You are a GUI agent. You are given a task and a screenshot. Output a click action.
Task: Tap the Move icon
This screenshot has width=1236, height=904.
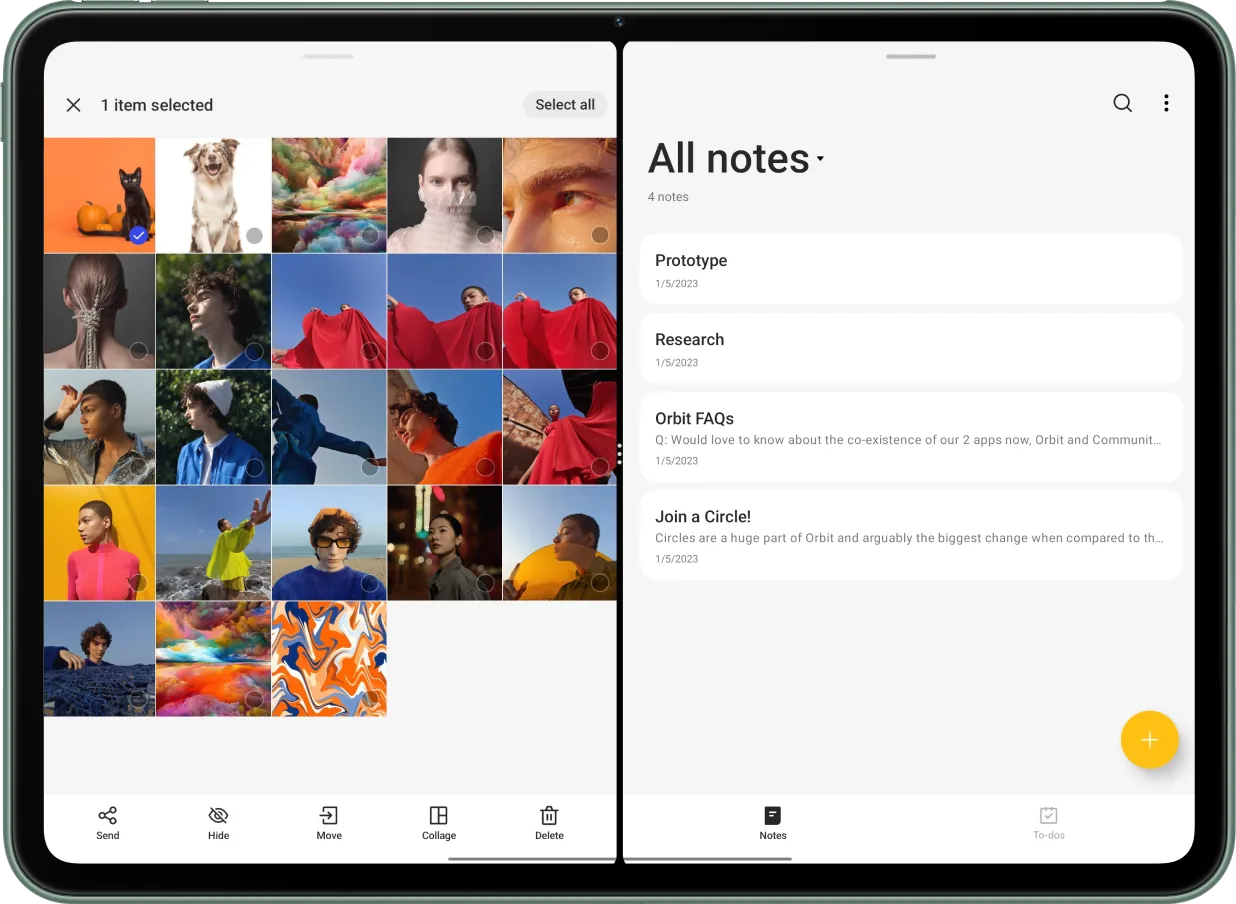point(328,816)
